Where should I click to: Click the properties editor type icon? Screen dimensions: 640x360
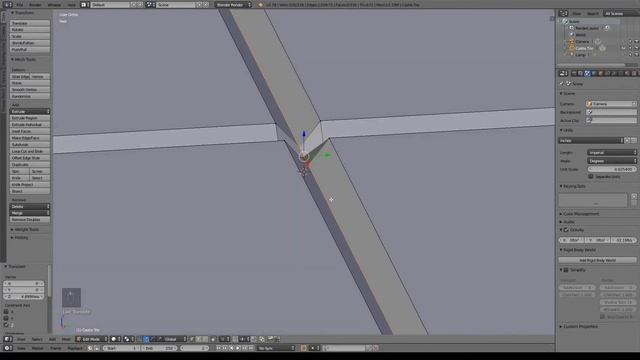click(563, 73)
